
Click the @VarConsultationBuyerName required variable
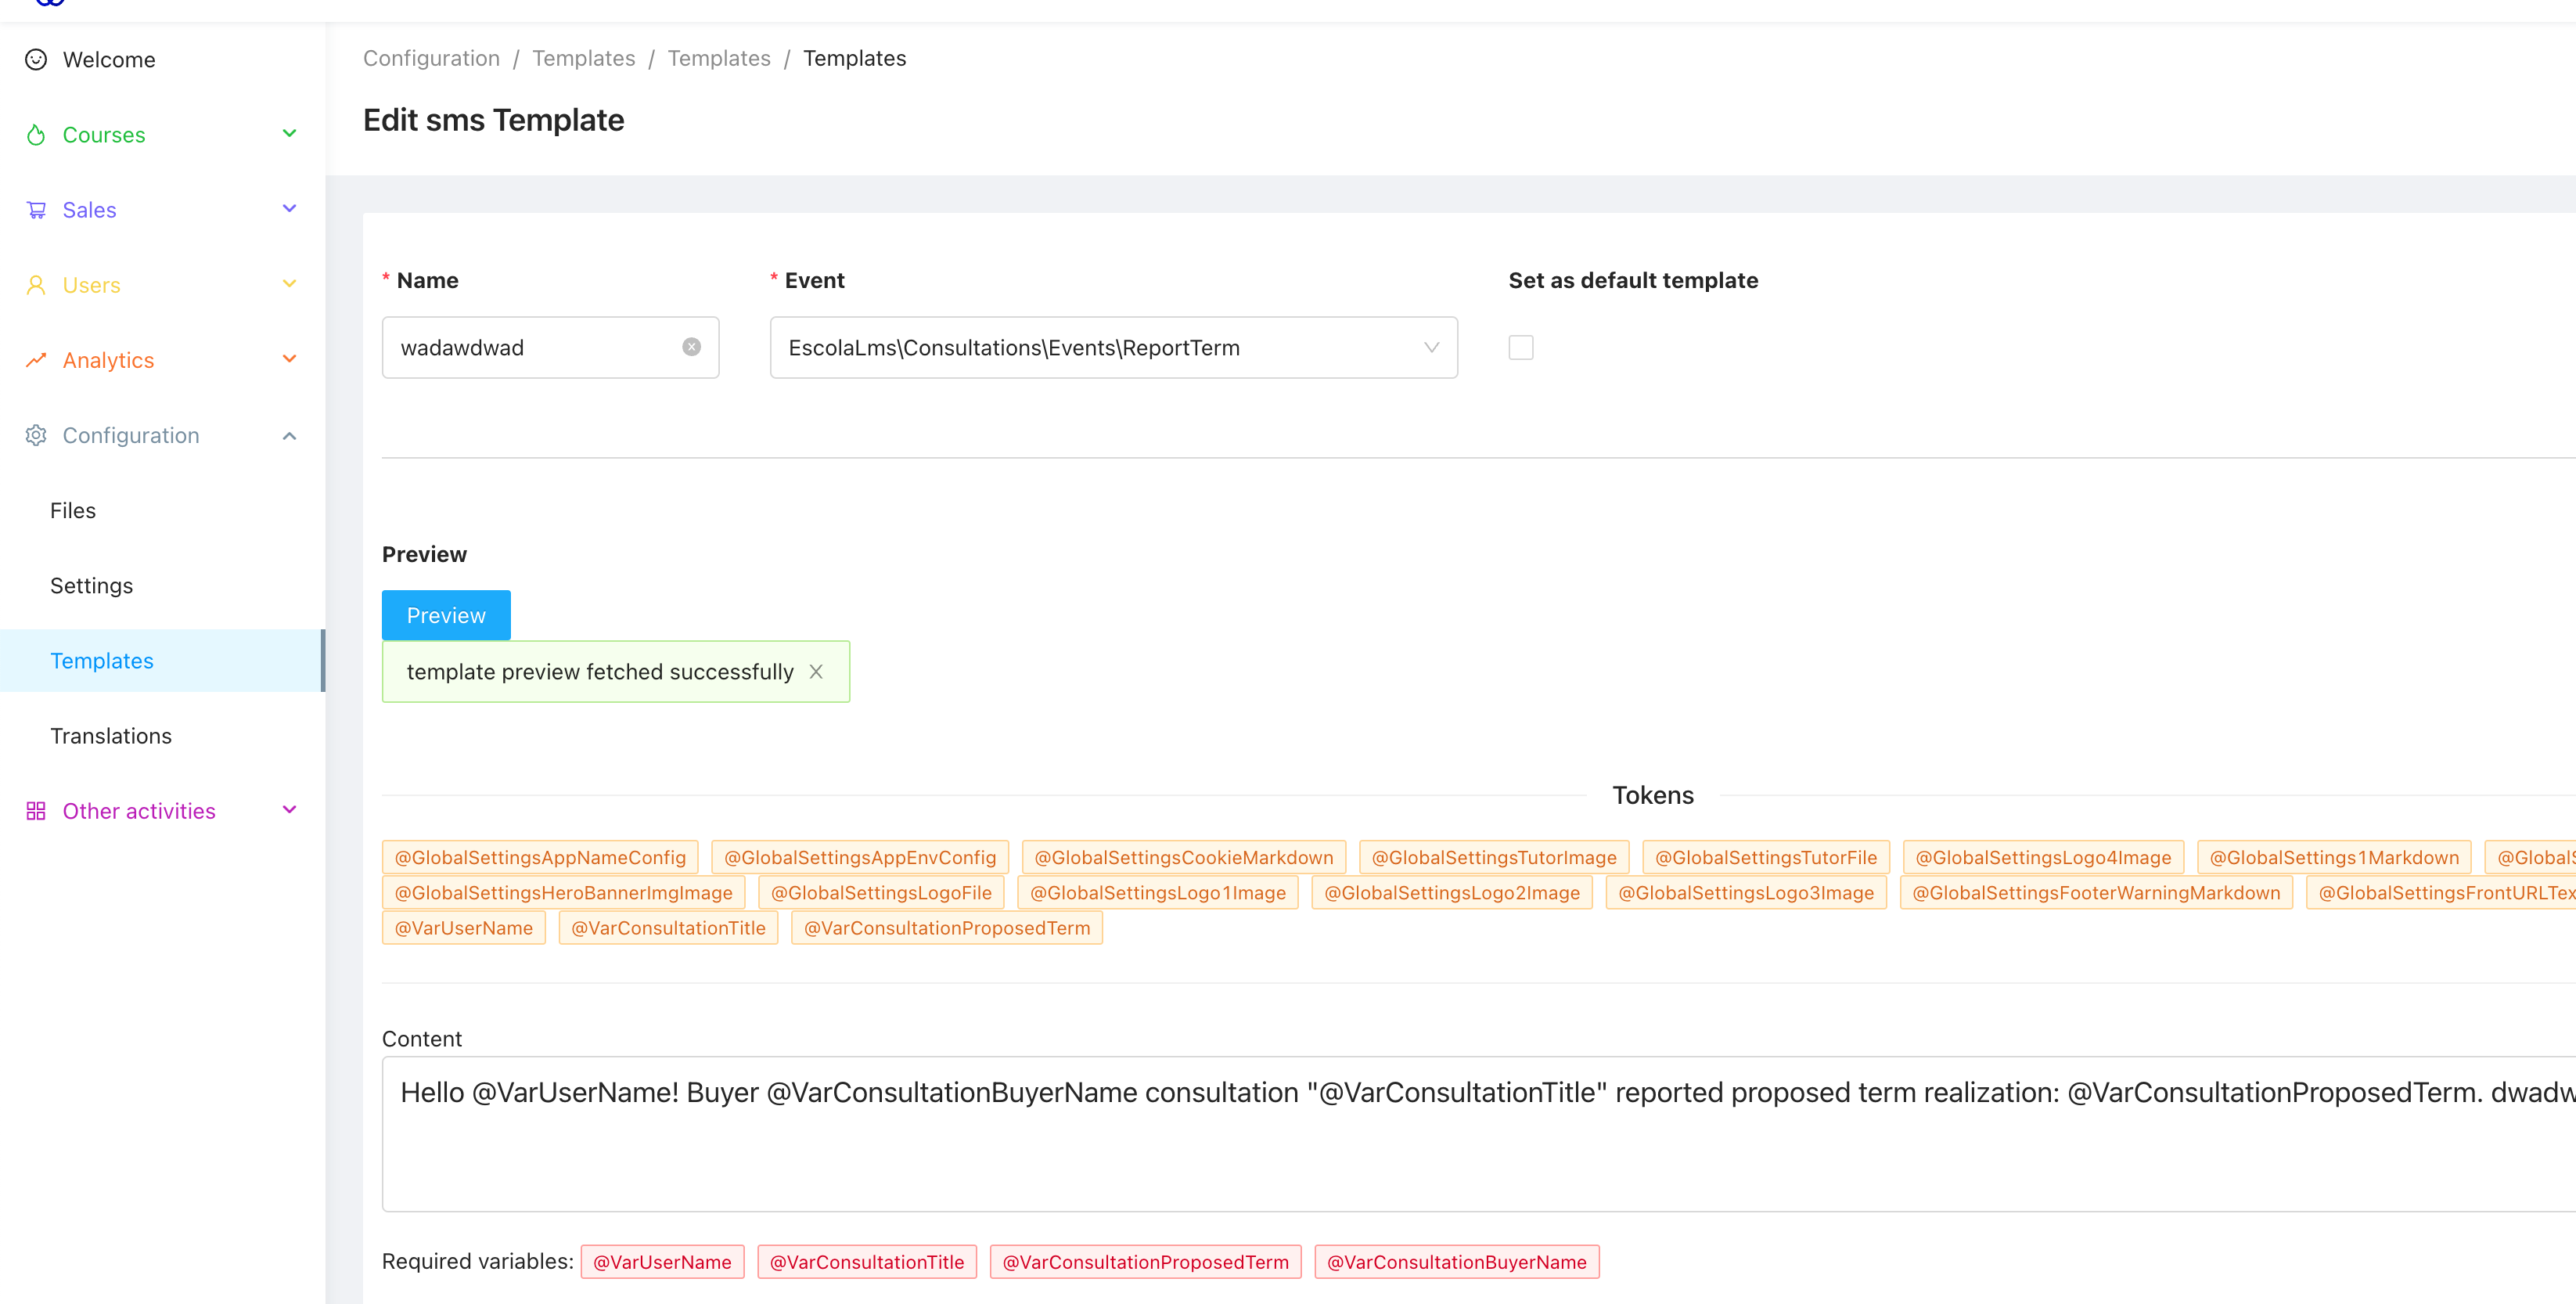pos(1456,1261)
